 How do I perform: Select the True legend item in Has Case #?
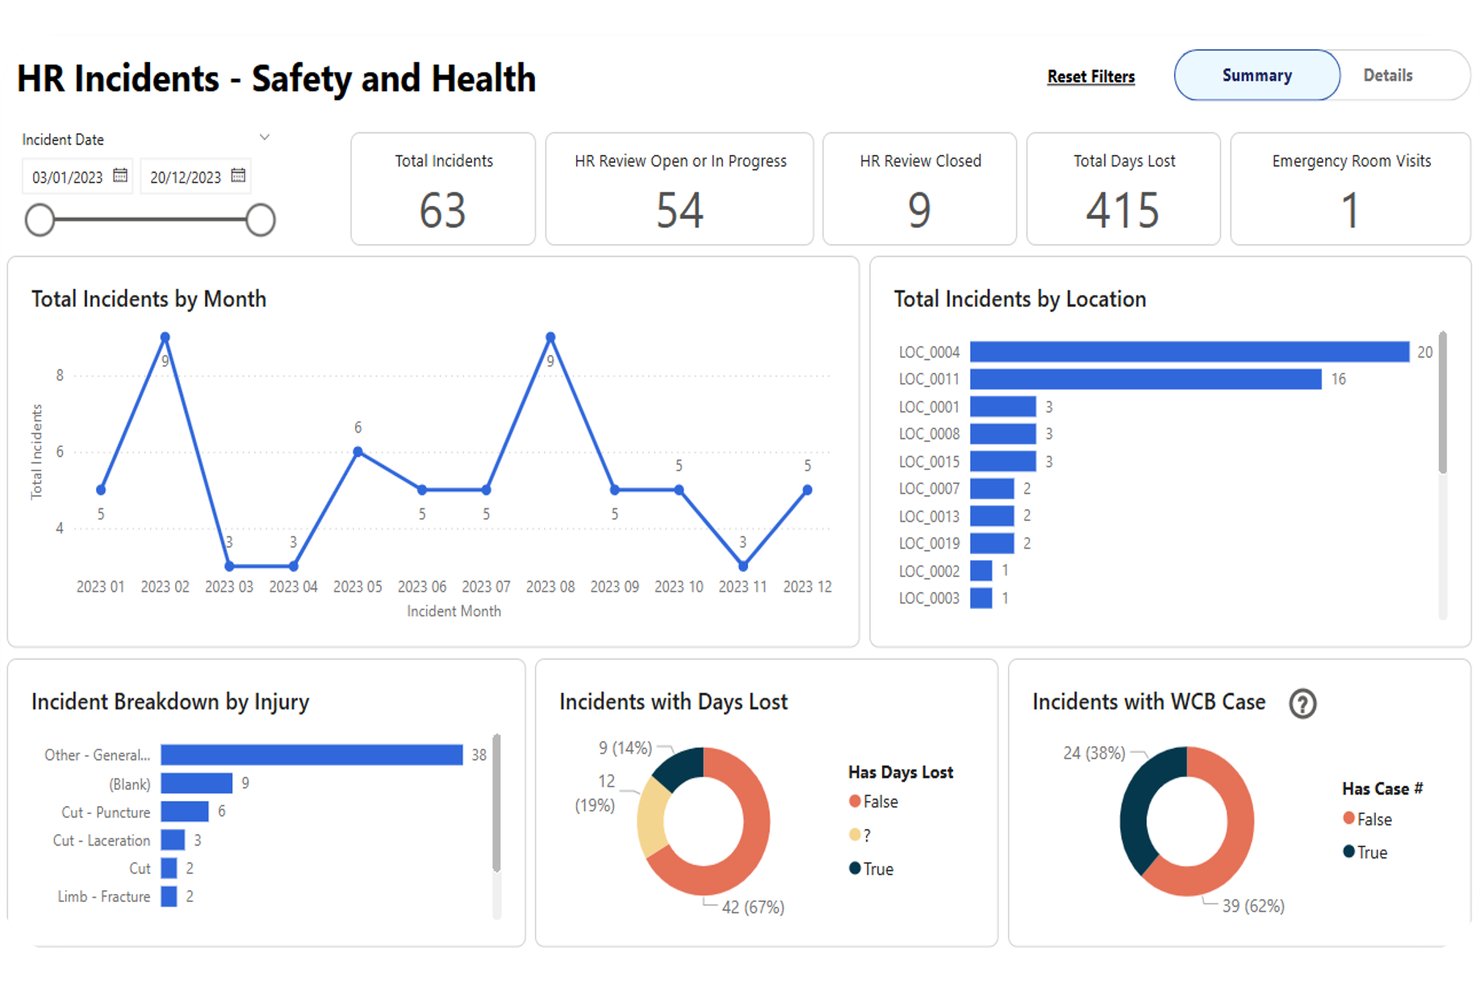(x=1365, y=852)
